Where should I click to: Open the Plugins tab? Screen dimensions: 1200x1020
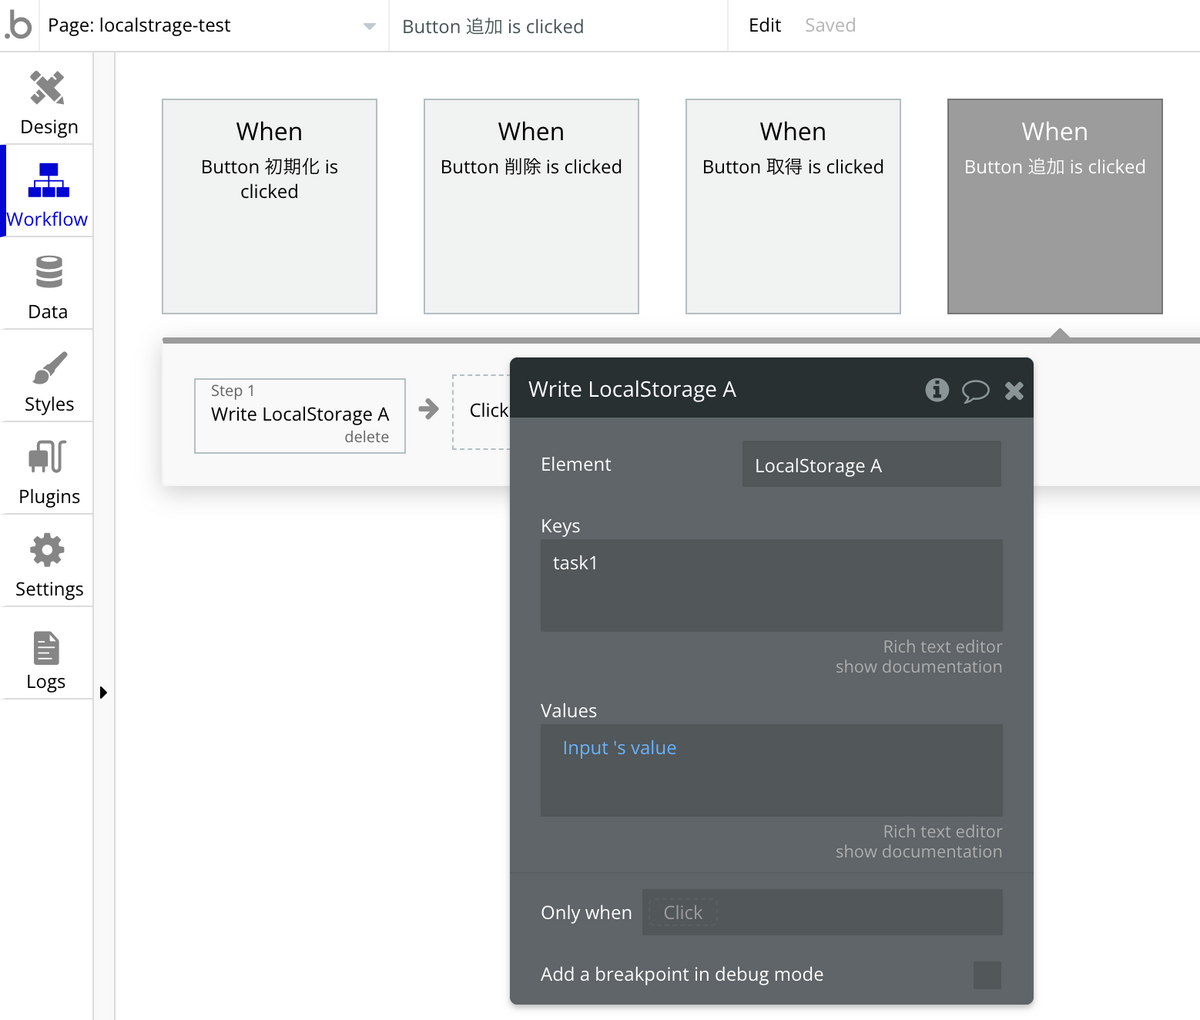tap(48, 472)
